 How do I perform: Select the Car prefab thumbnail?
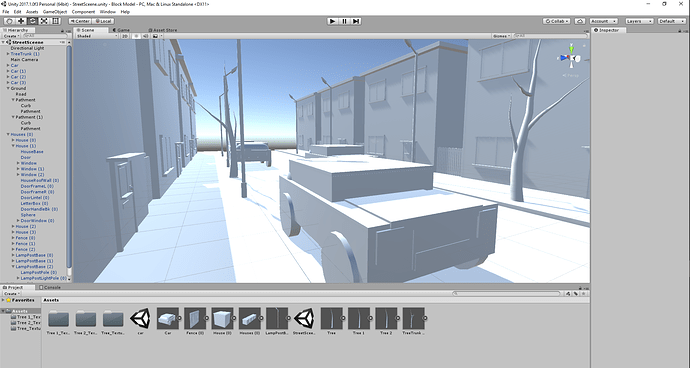(168, 318)
